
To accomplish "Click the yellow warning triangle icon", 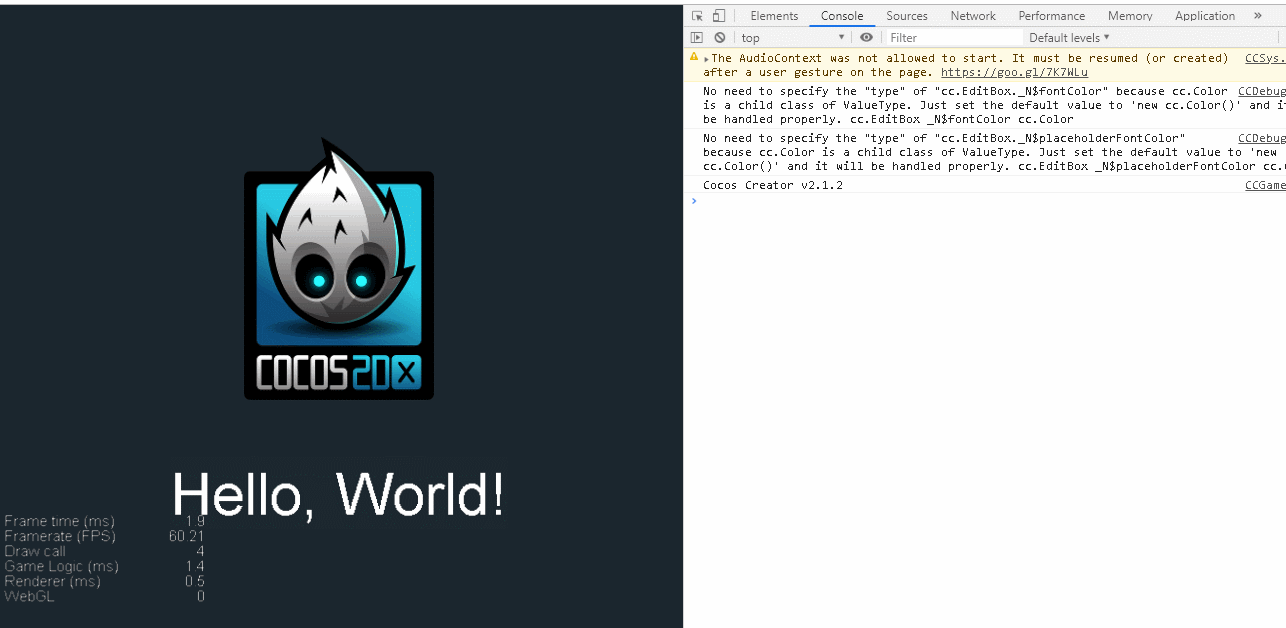I will [x=694, y=58].
